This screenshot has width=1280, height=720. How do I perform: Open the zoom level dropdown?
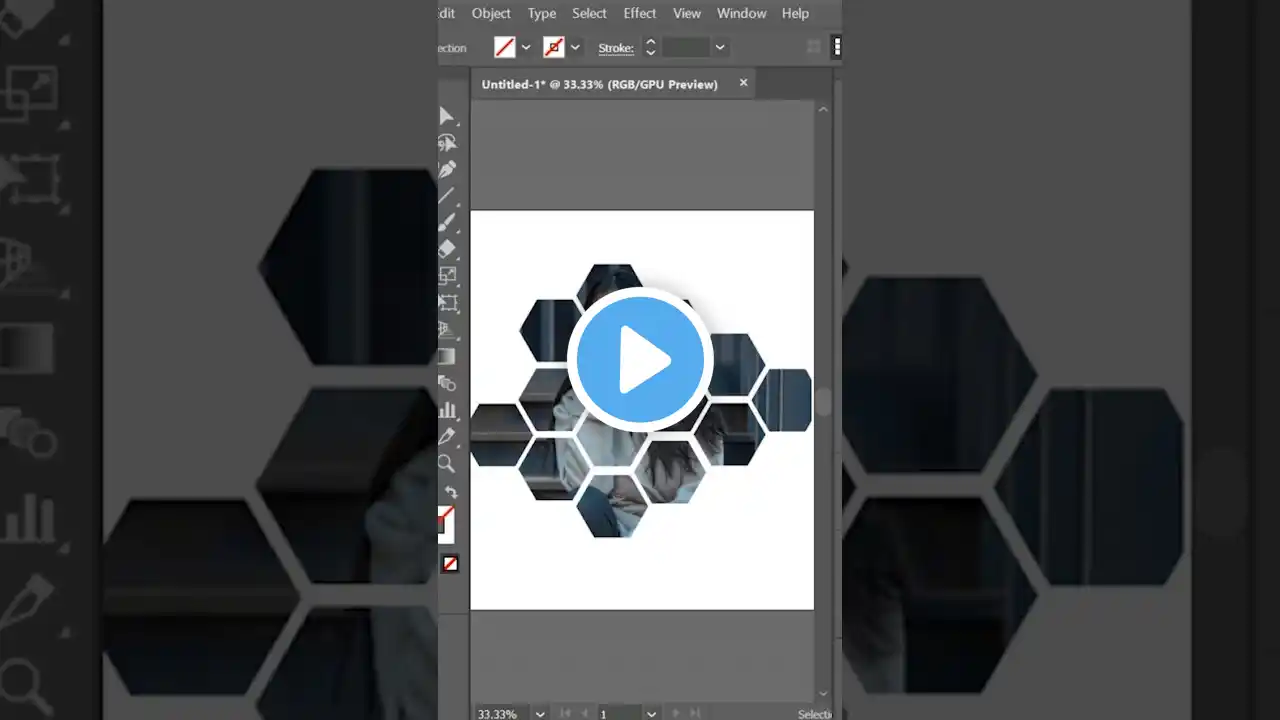(x=540, y=714)
